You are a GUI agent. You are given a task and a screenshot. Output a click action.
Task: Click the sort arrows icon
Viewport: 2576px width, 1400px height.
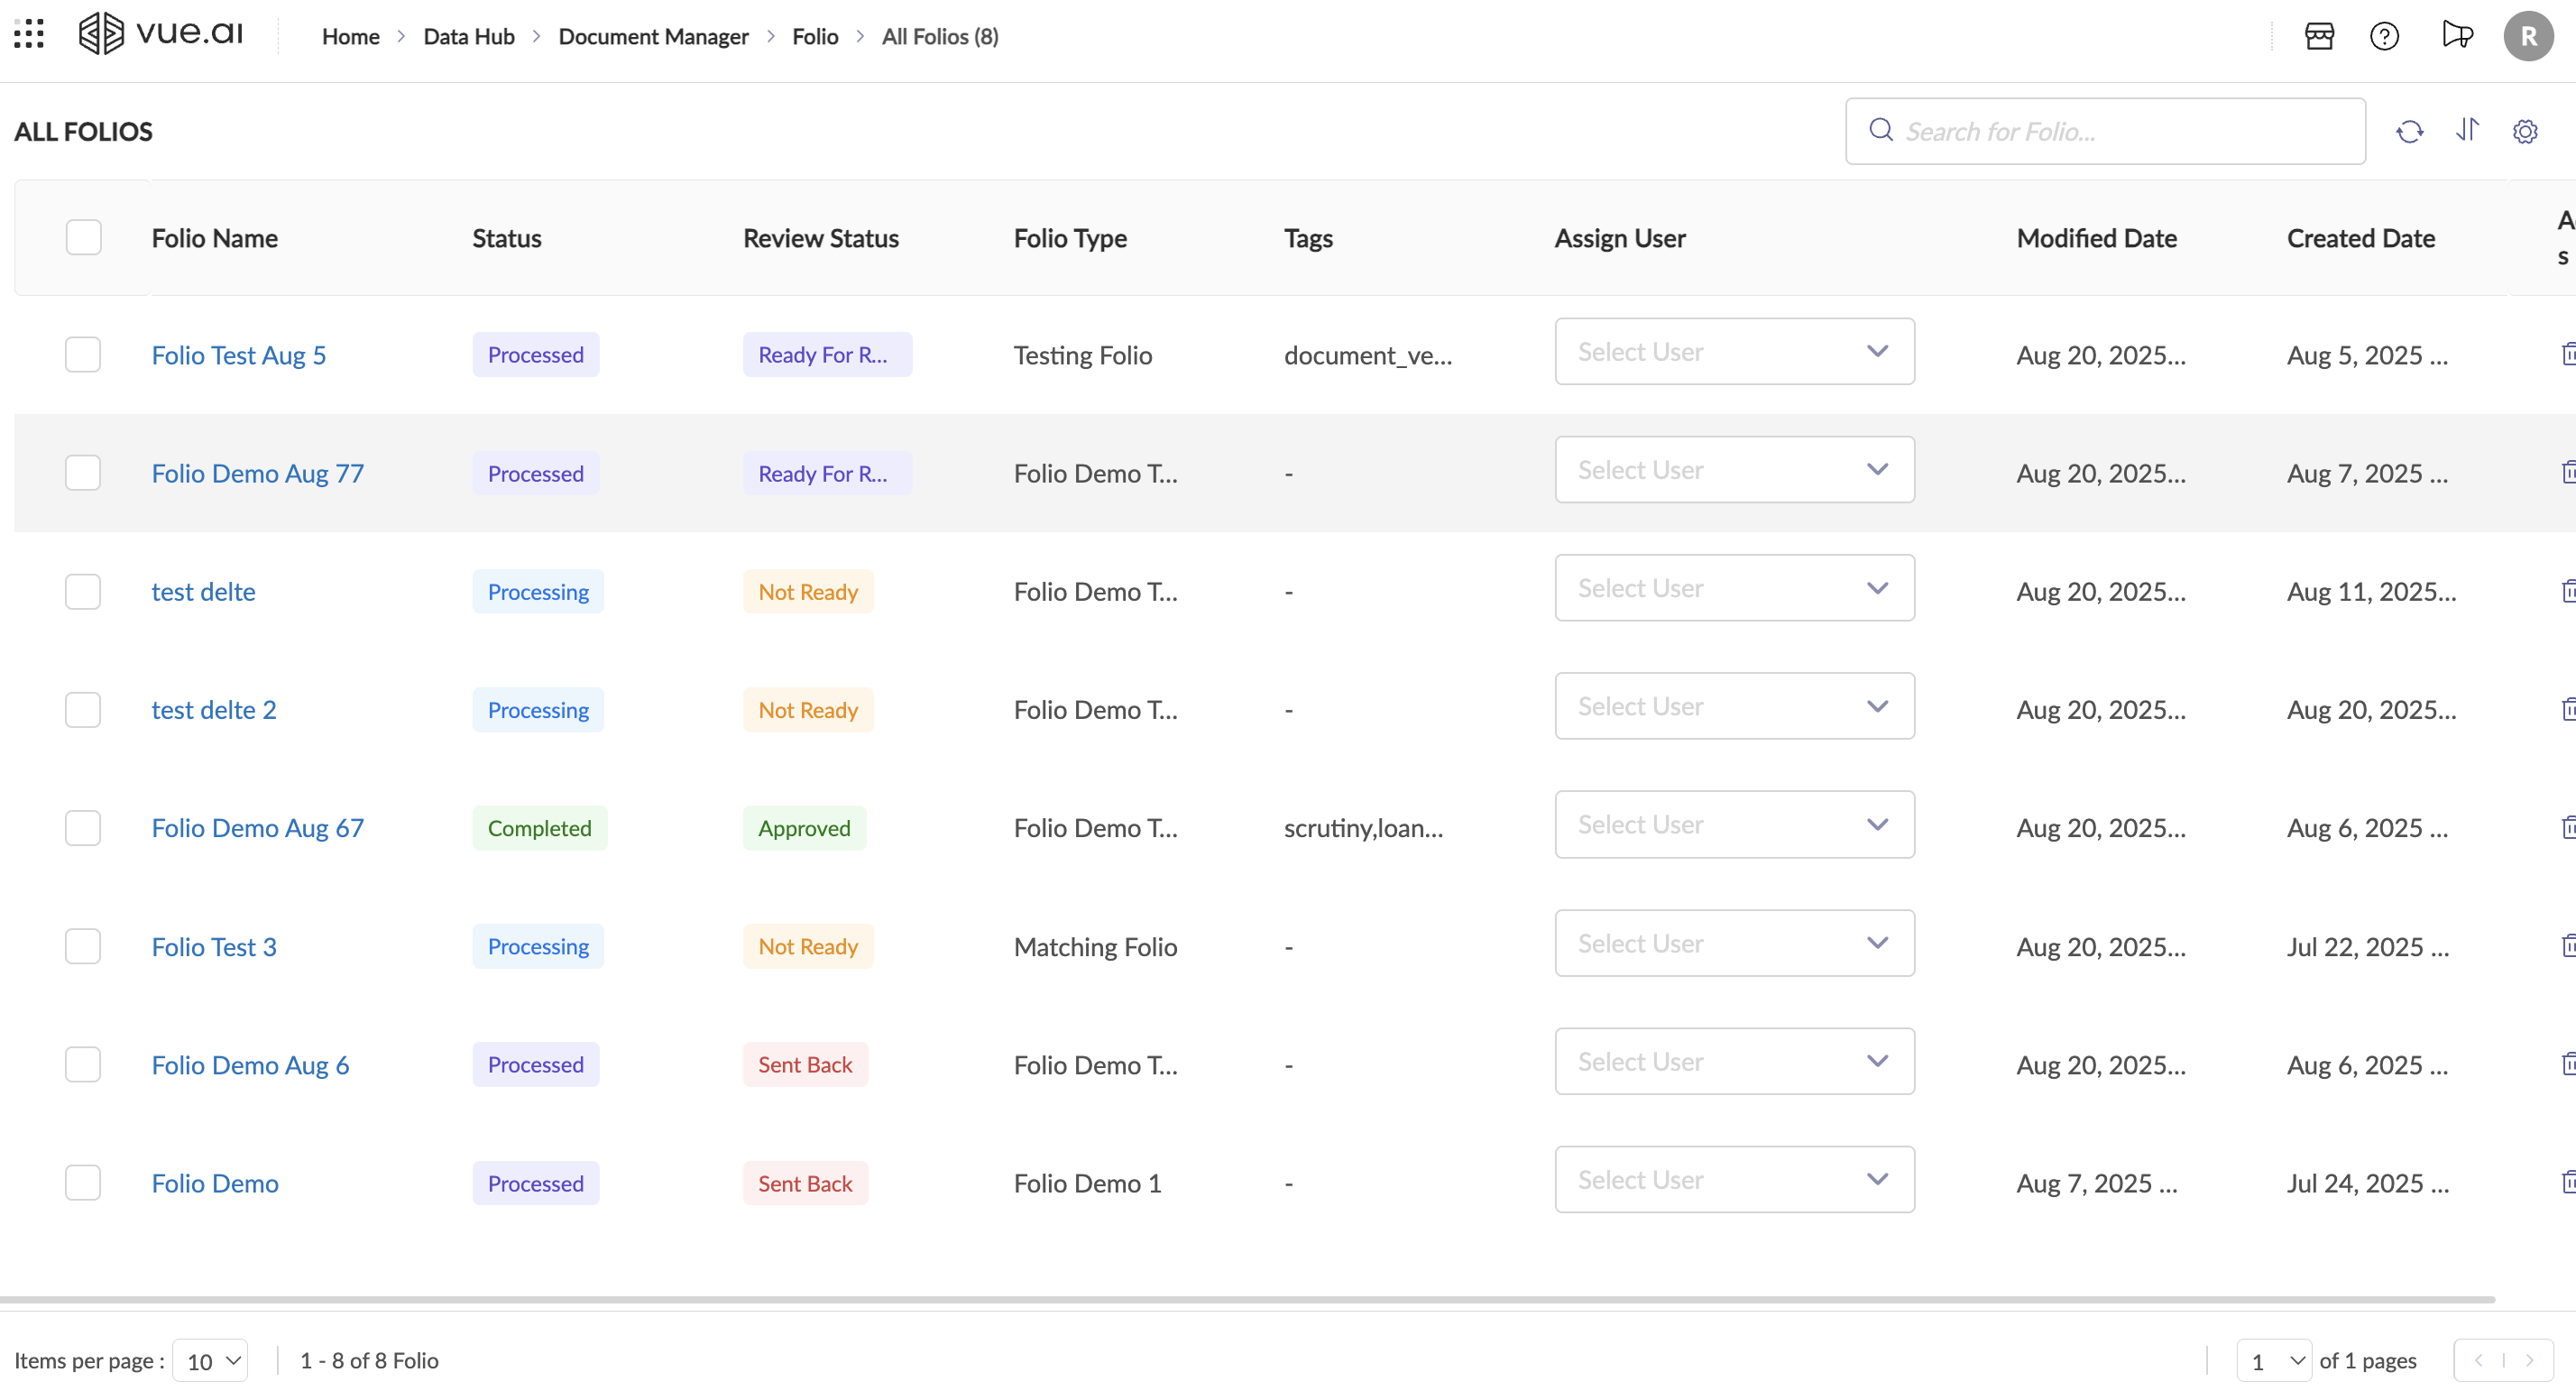(2467, 130)
